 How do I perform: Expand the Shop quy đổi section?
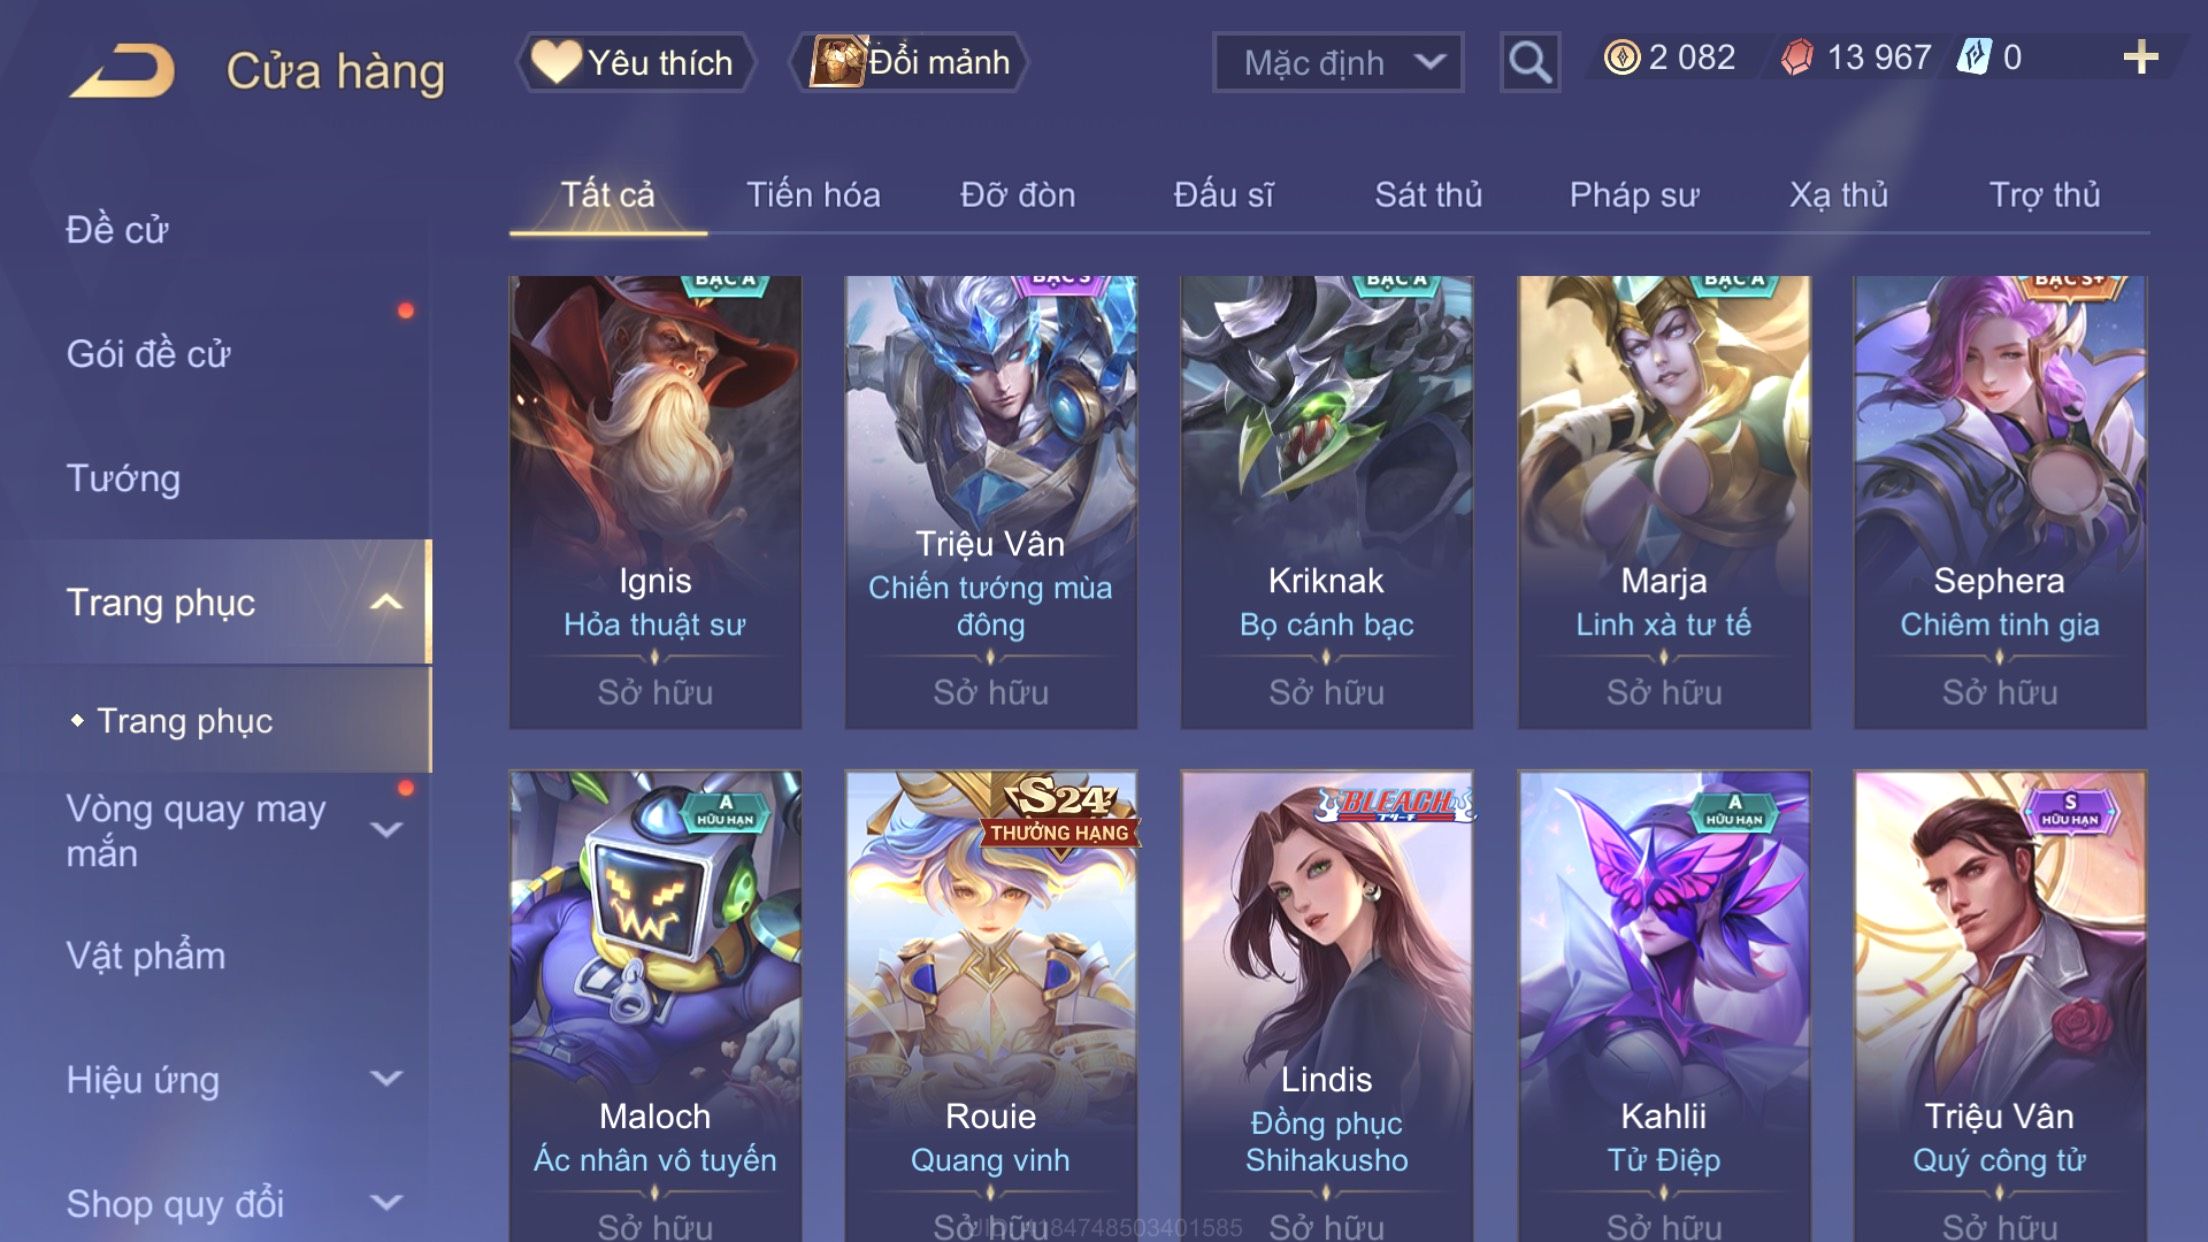coord(386,1203)
